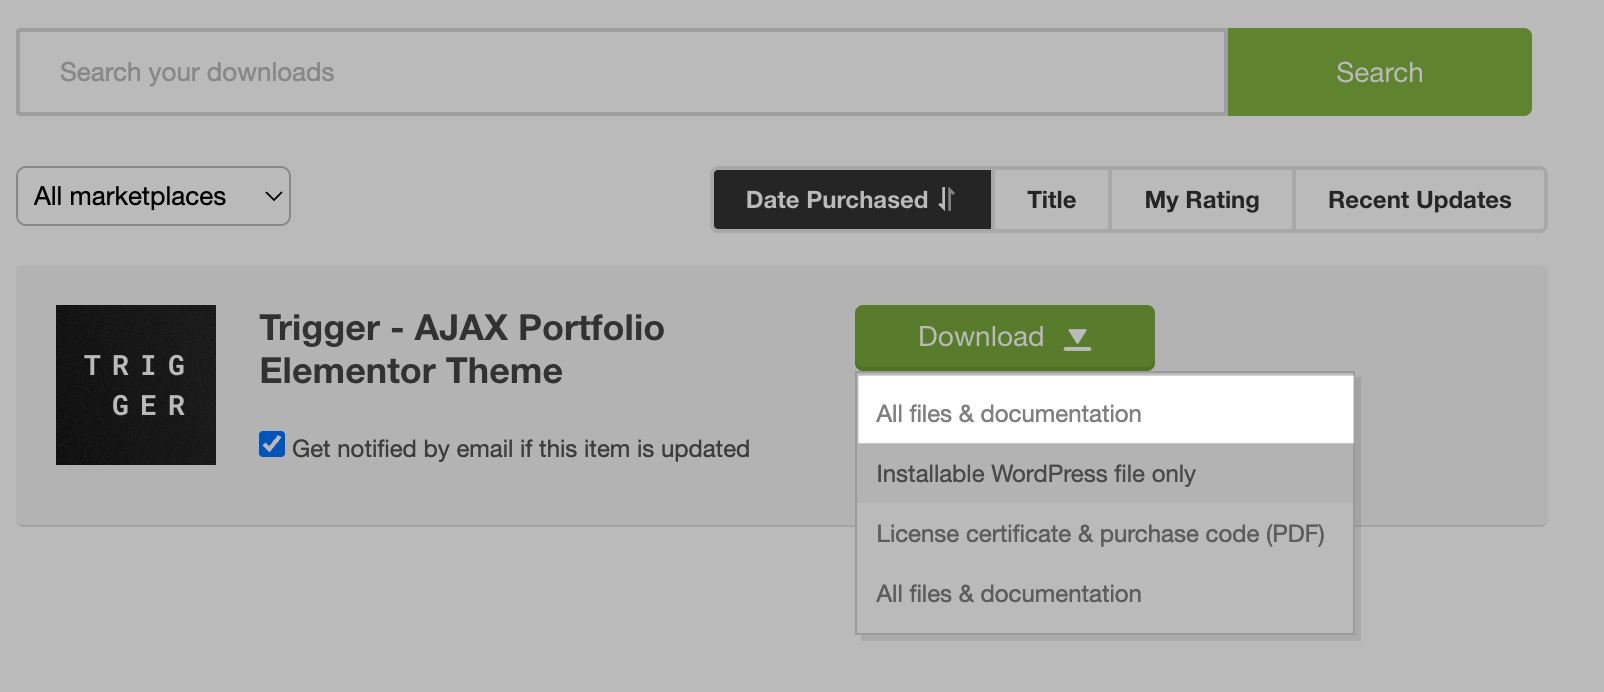This screenshot has height=692, width=1604.
Task: Sort downloads by Title
Action: 1051,200
